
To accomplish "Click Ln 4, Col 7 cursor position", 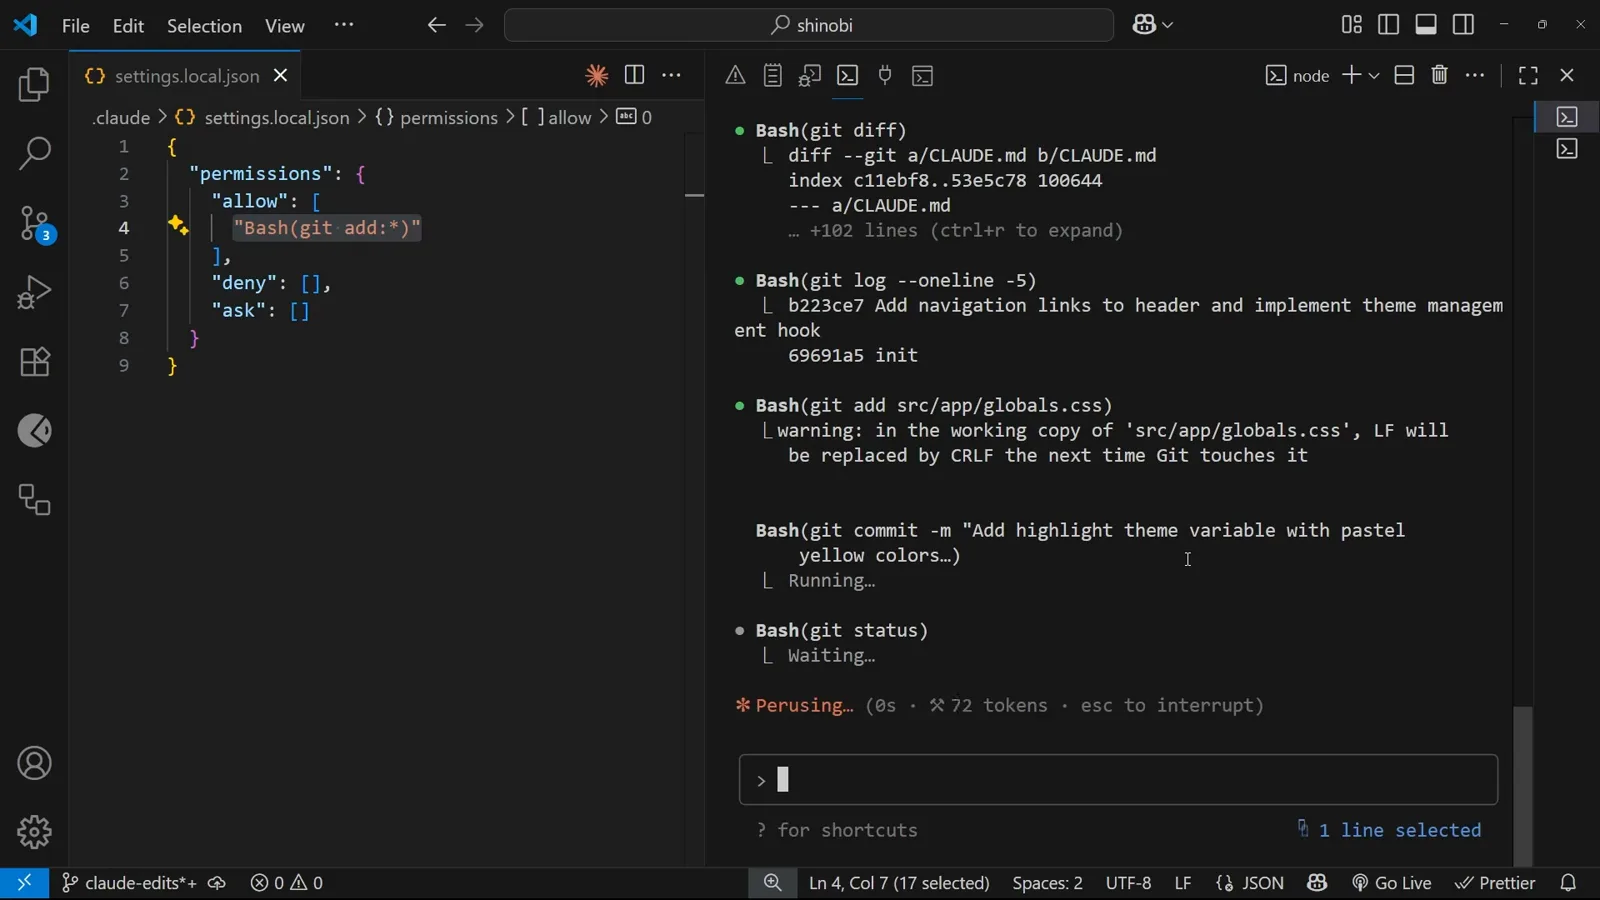I will click(899, 883).
